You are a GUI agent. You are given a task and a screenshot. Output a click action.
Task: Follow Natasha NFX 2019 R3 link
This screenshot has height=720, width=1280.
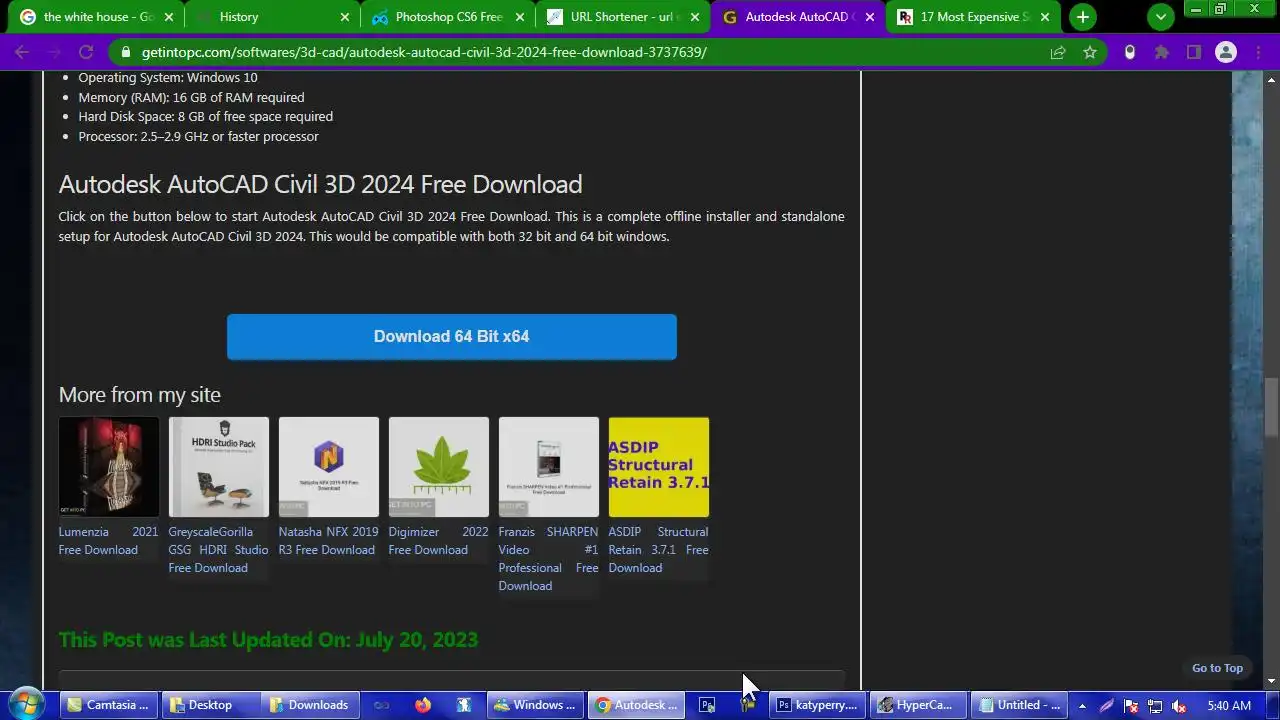[328, 541]
